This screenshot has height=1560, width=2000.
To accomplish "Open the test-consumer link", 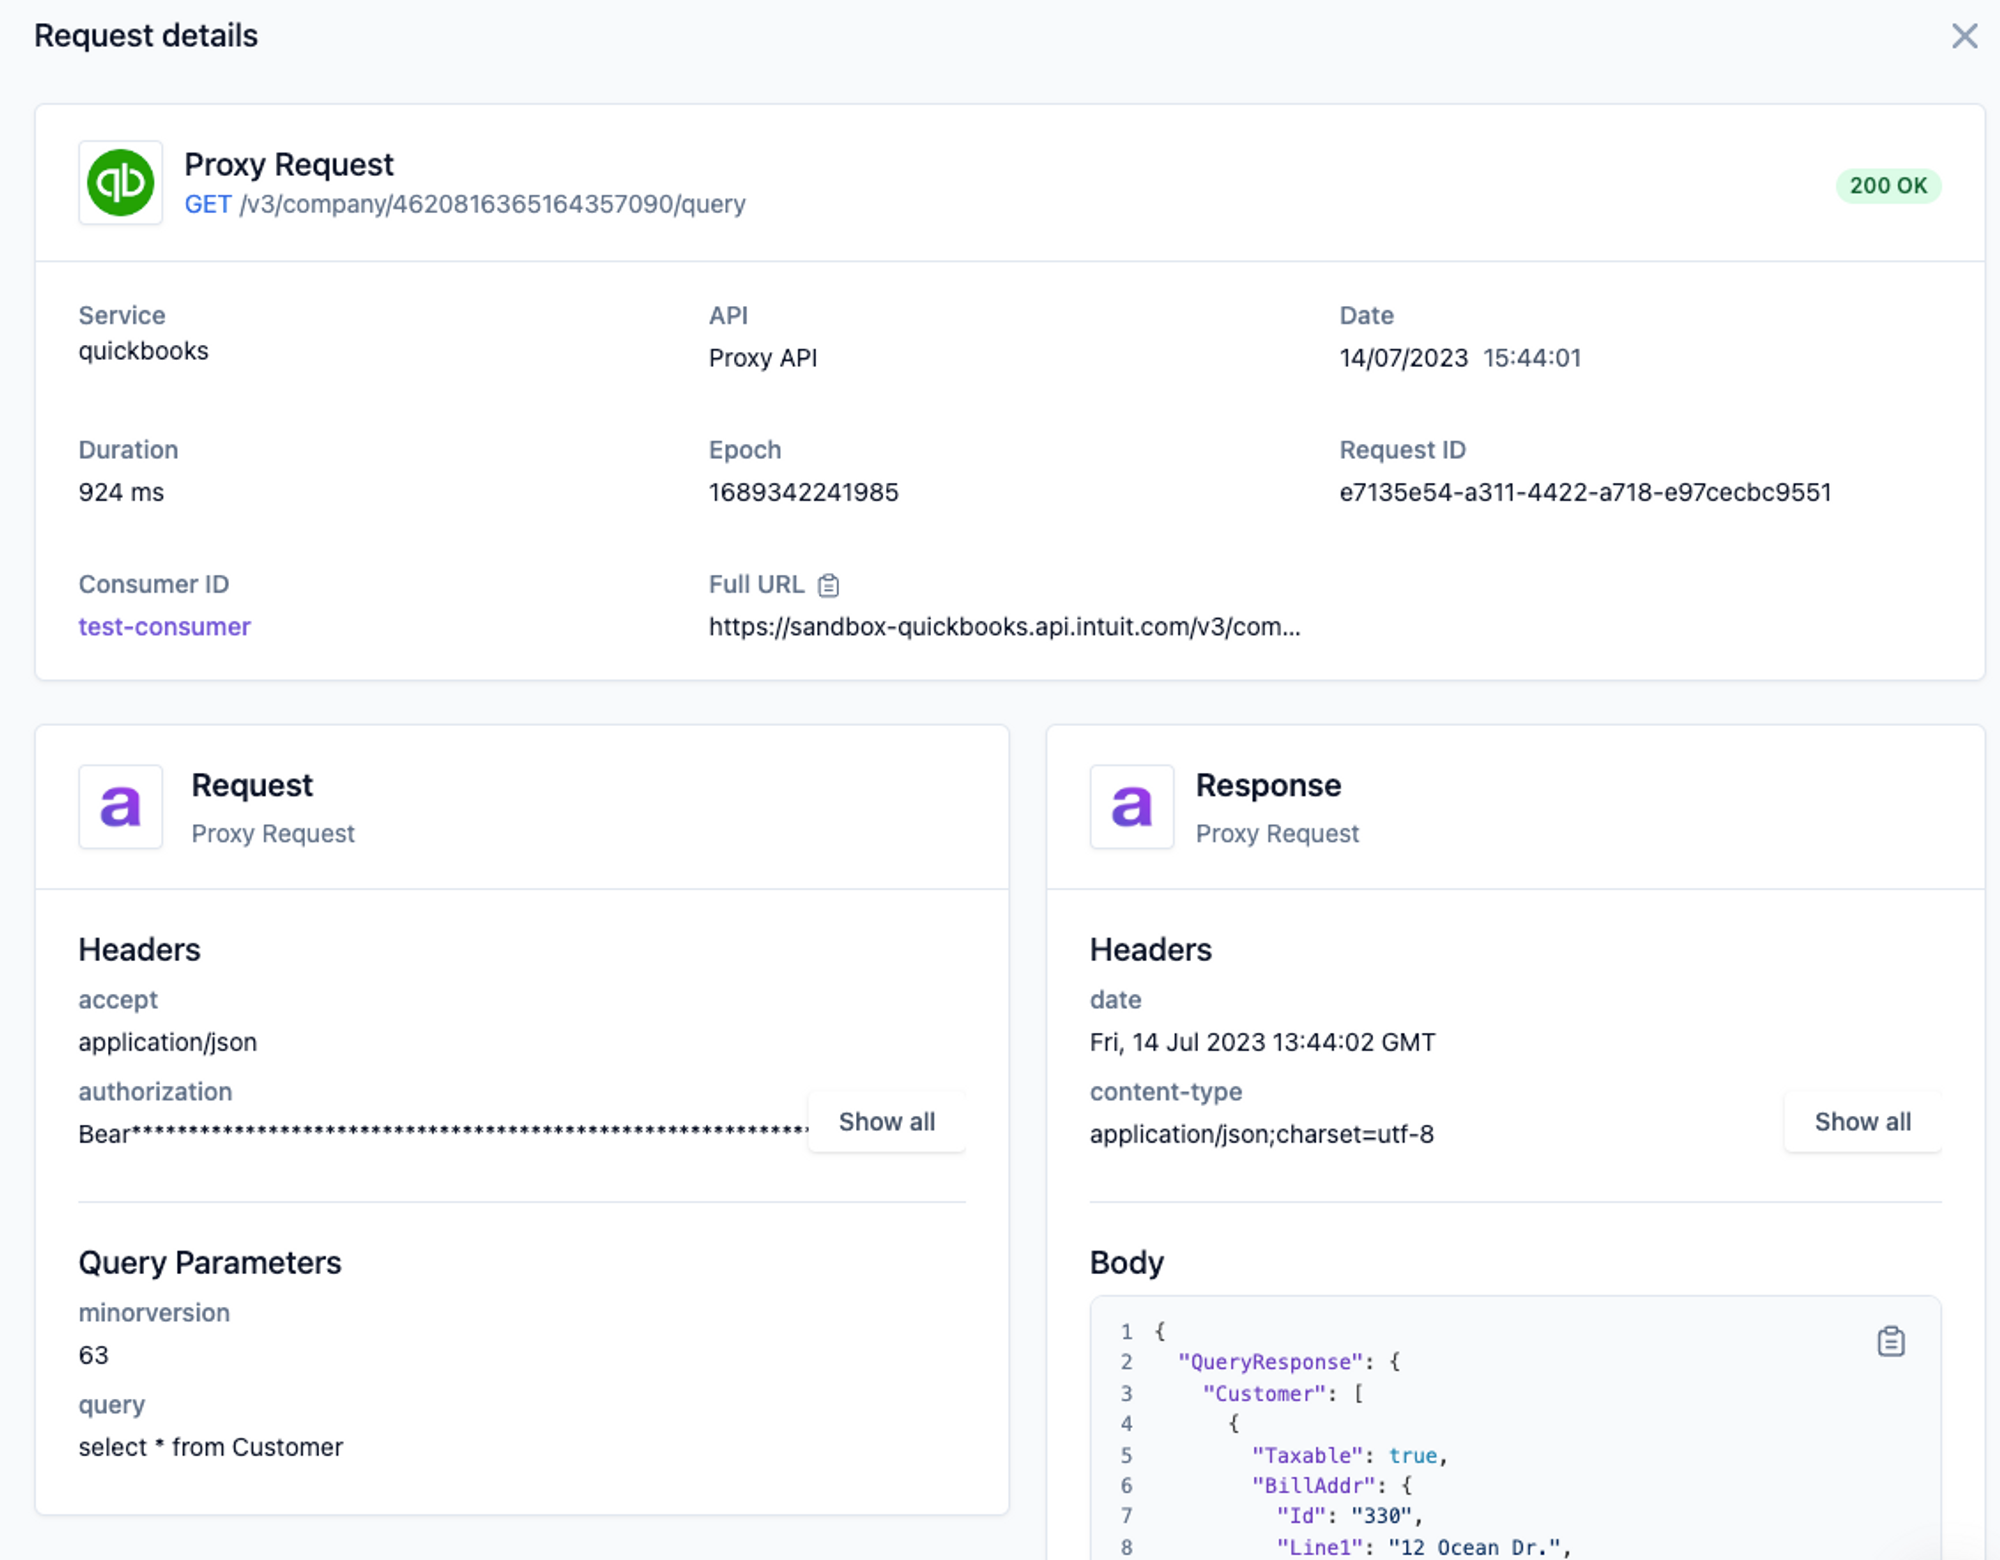I will click(x=165, y=627).
